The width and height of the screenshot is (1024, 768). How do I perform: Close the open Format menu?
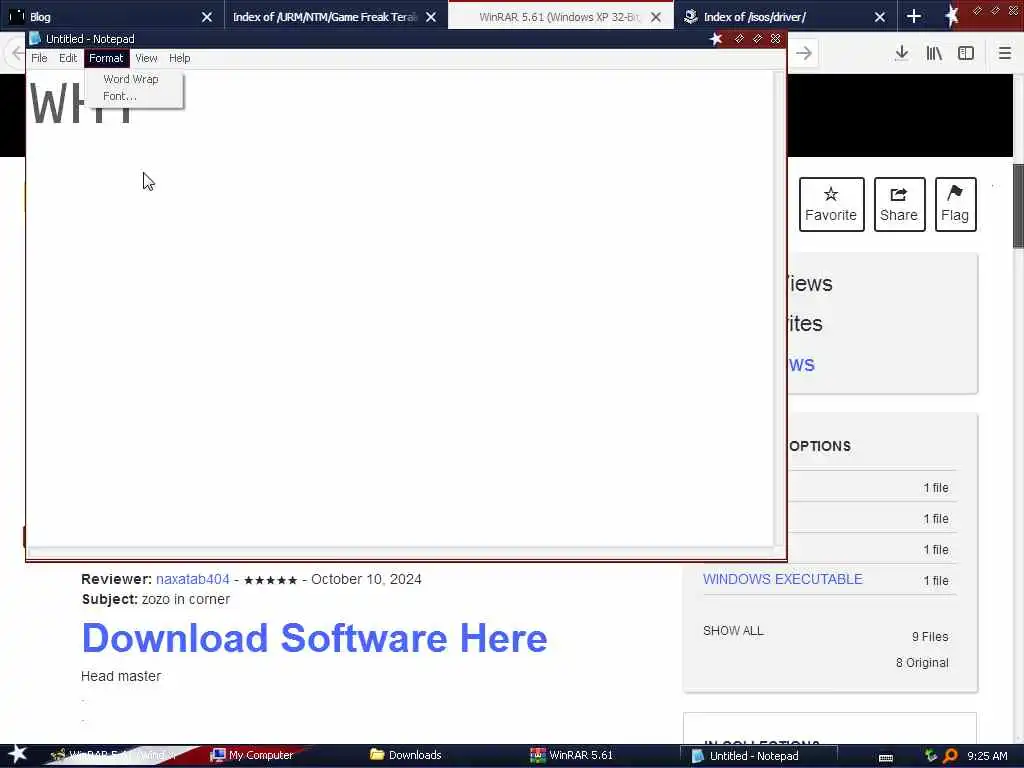(x=106, y=58)
